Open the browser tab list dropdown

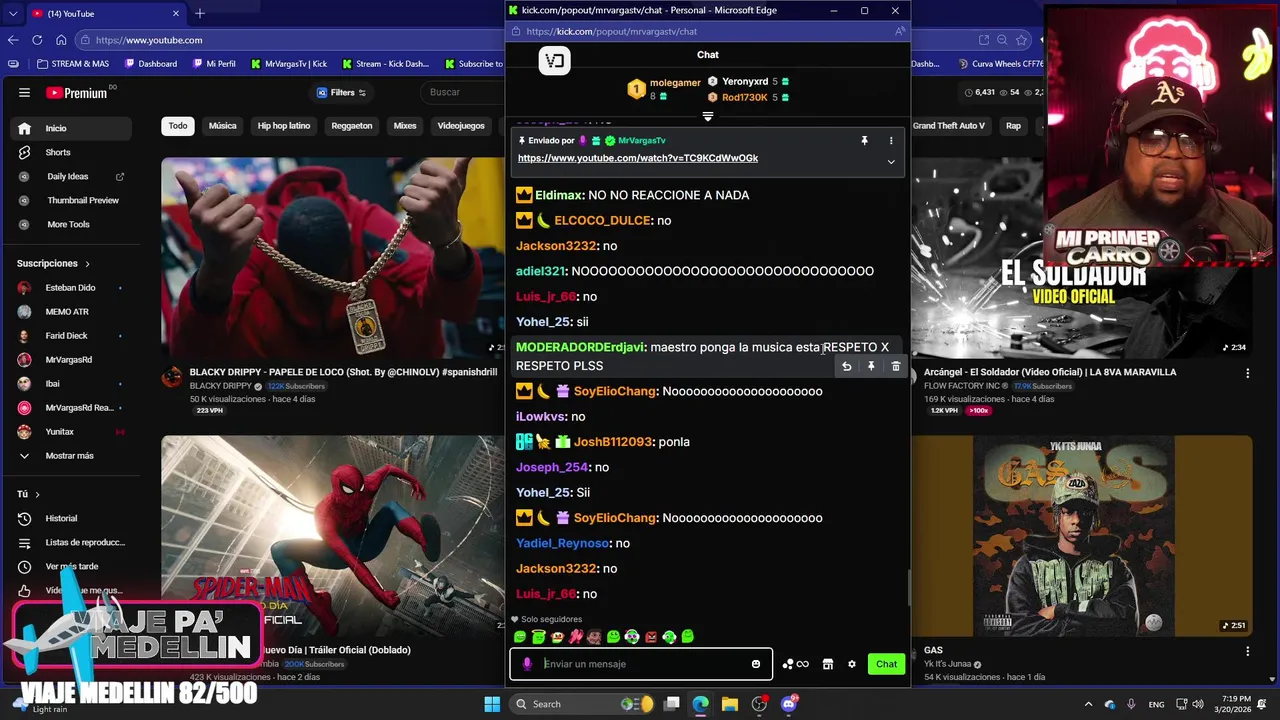(13, 14)
